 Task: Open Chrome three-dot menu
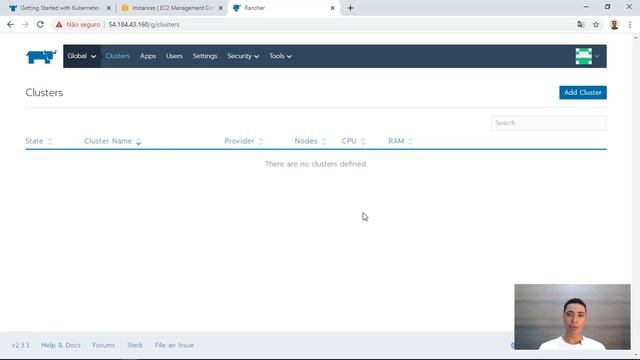[x=630, y=24]
